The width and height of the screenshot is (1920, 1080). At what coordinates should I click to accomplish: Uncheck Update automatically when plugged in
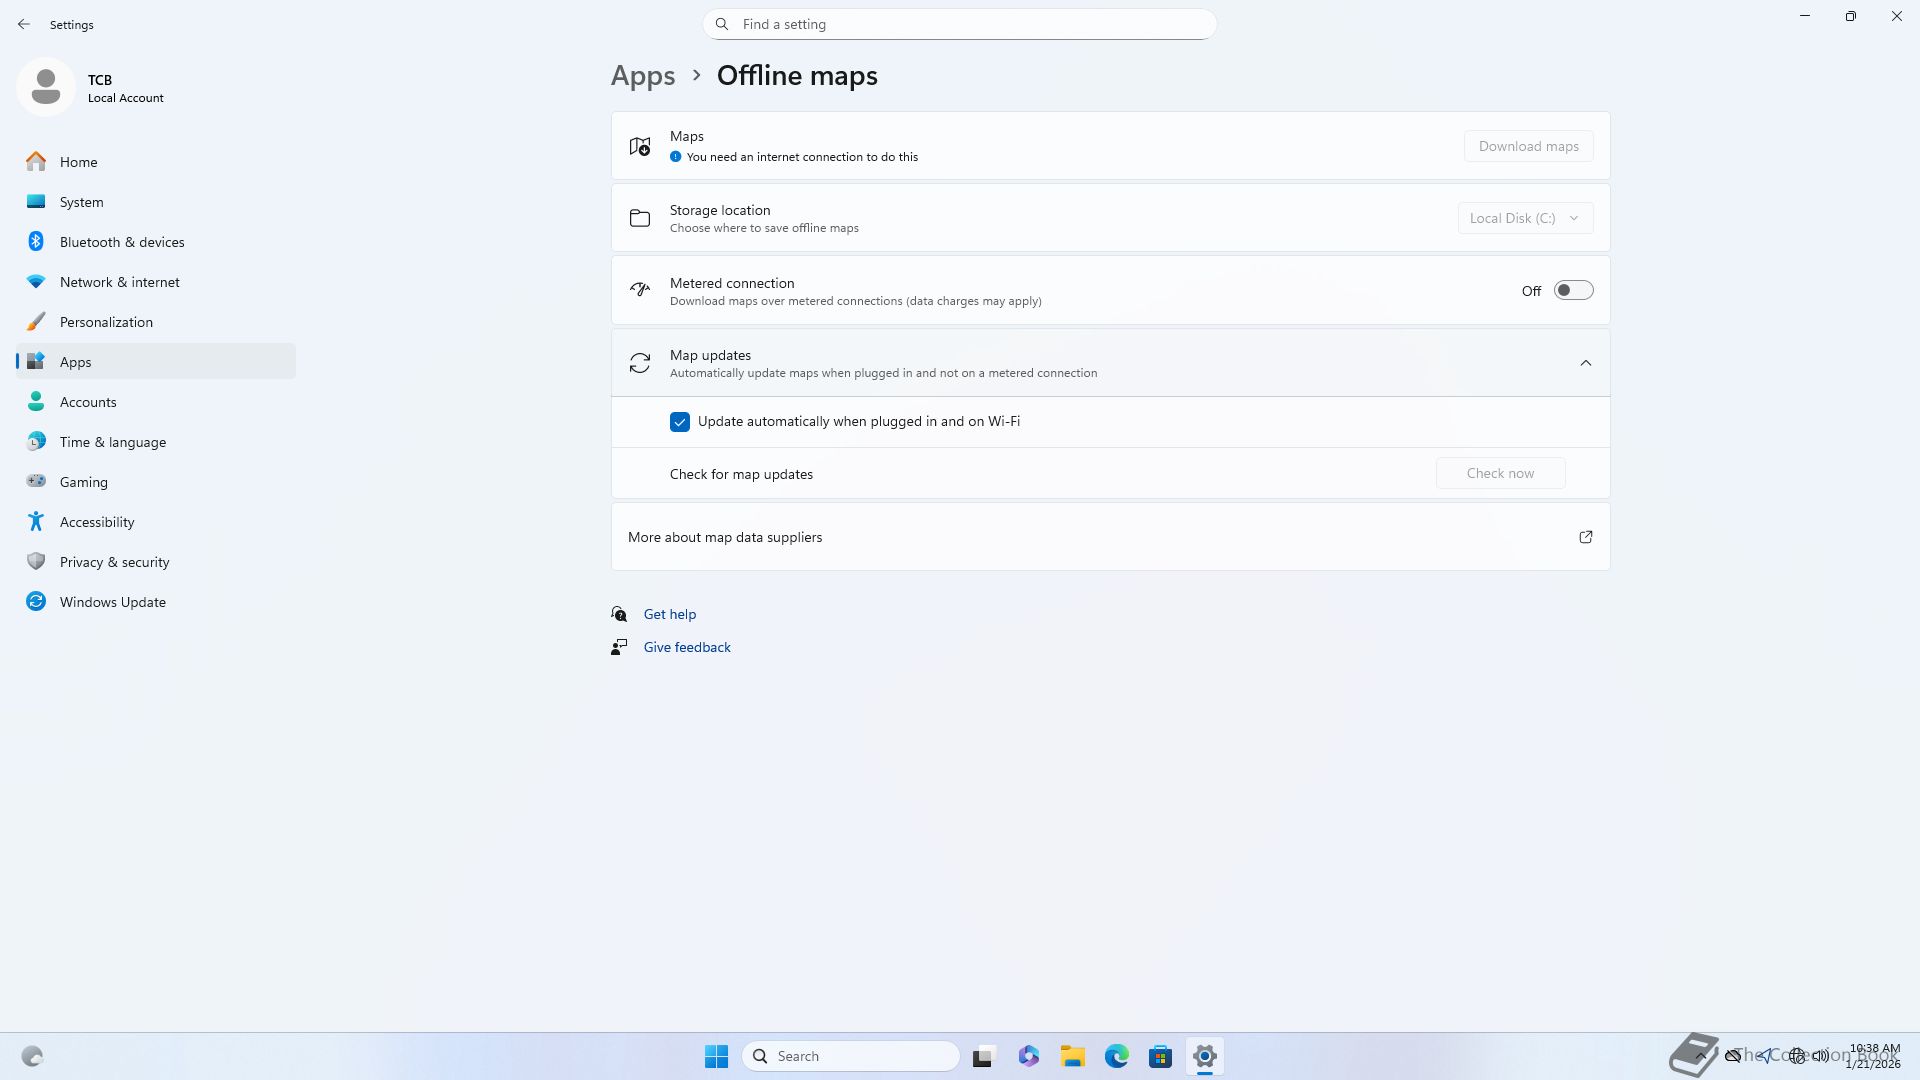[680, 422]
